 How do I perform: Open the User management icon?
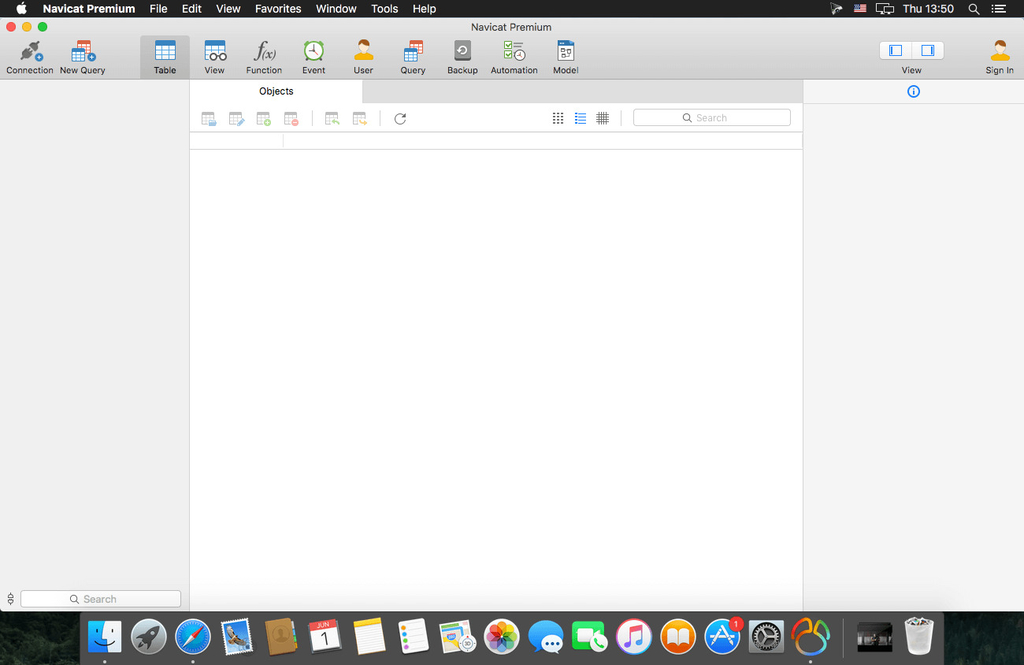coord(363,56)
